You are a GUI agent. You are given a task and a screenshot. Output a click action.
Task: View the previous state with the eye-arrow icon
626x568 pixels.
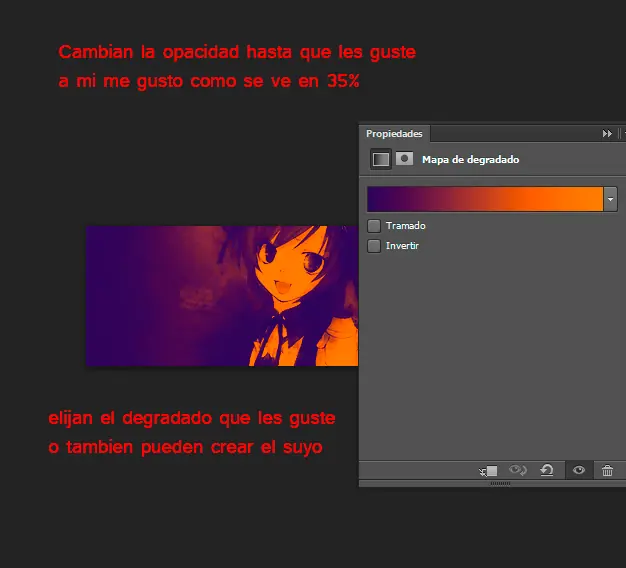pos(518,470)
